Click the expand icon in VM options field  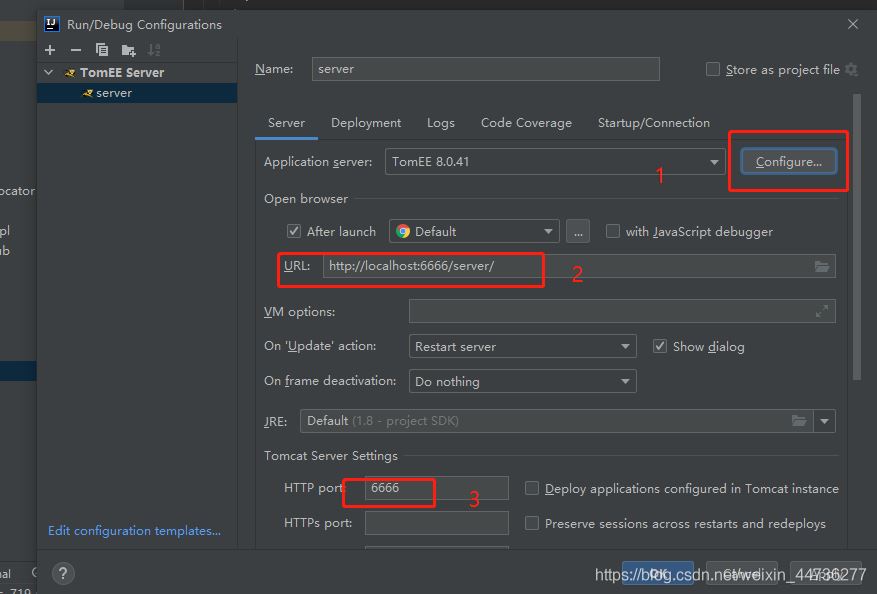coord(822,312)
